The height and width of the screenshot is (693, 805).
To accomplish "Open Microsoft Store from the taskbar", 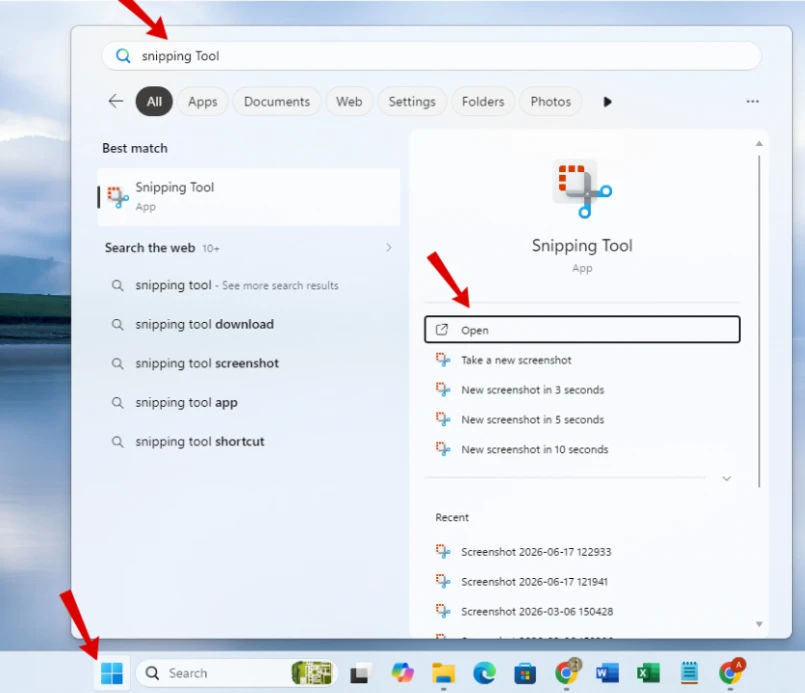I will point(525,673).
